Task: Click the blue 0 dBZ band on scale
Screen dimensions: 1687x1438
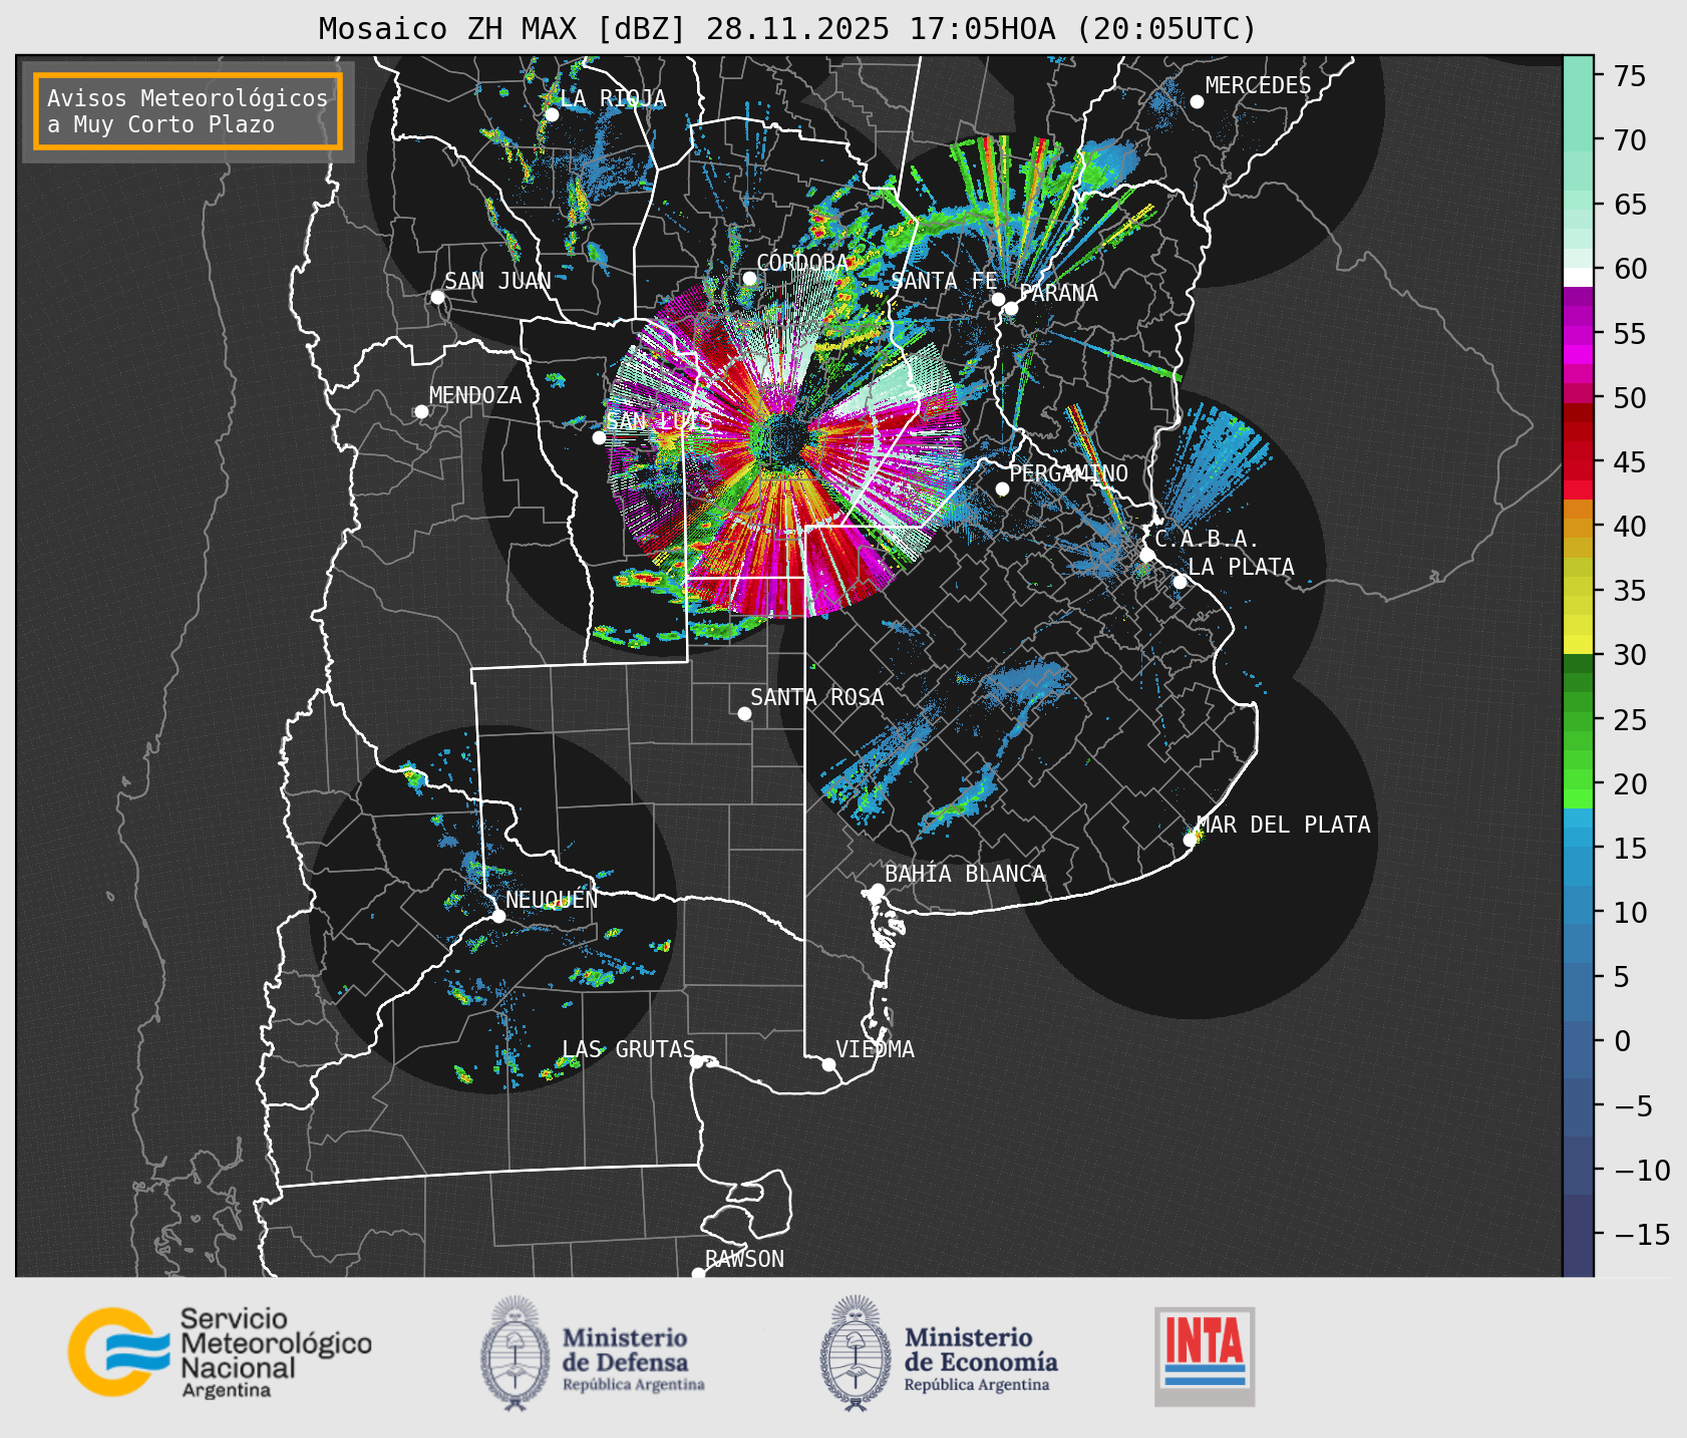Action: 1578,1041
